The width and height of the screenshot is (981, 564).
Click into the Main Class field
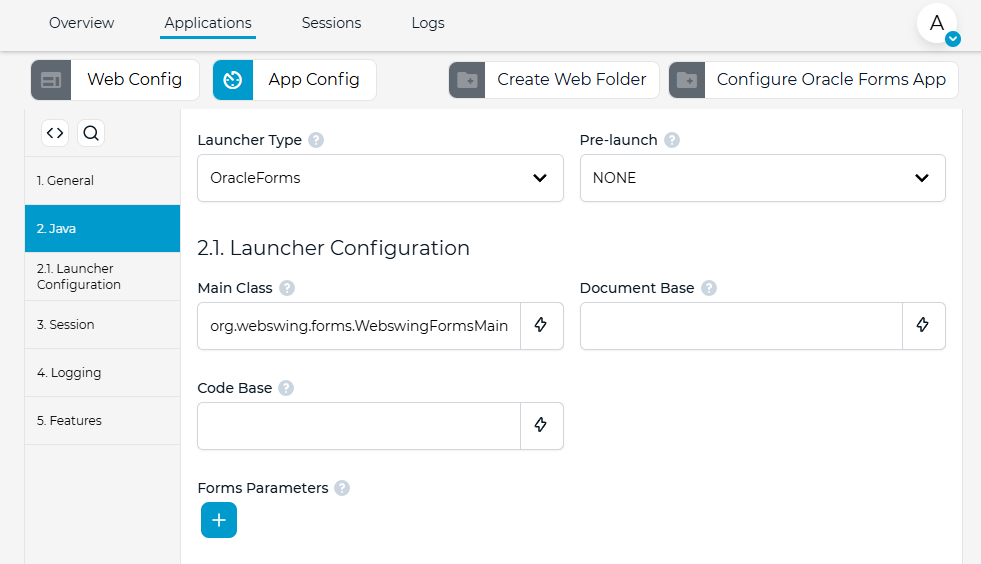359,326
